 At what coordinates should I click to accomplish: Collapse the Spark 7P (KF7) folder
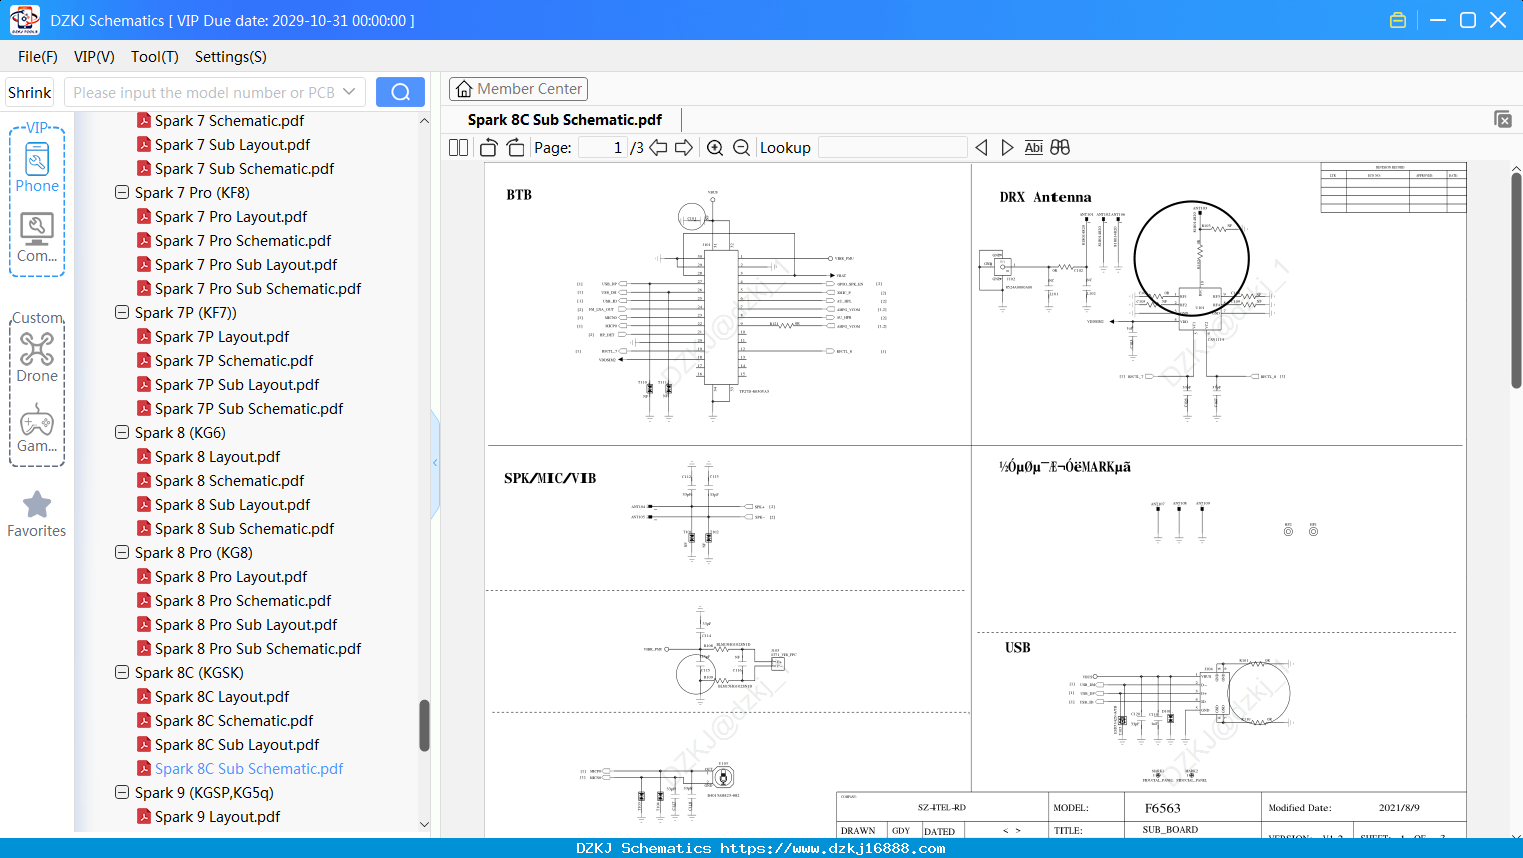pyautogui.click(x=122, y=312)
